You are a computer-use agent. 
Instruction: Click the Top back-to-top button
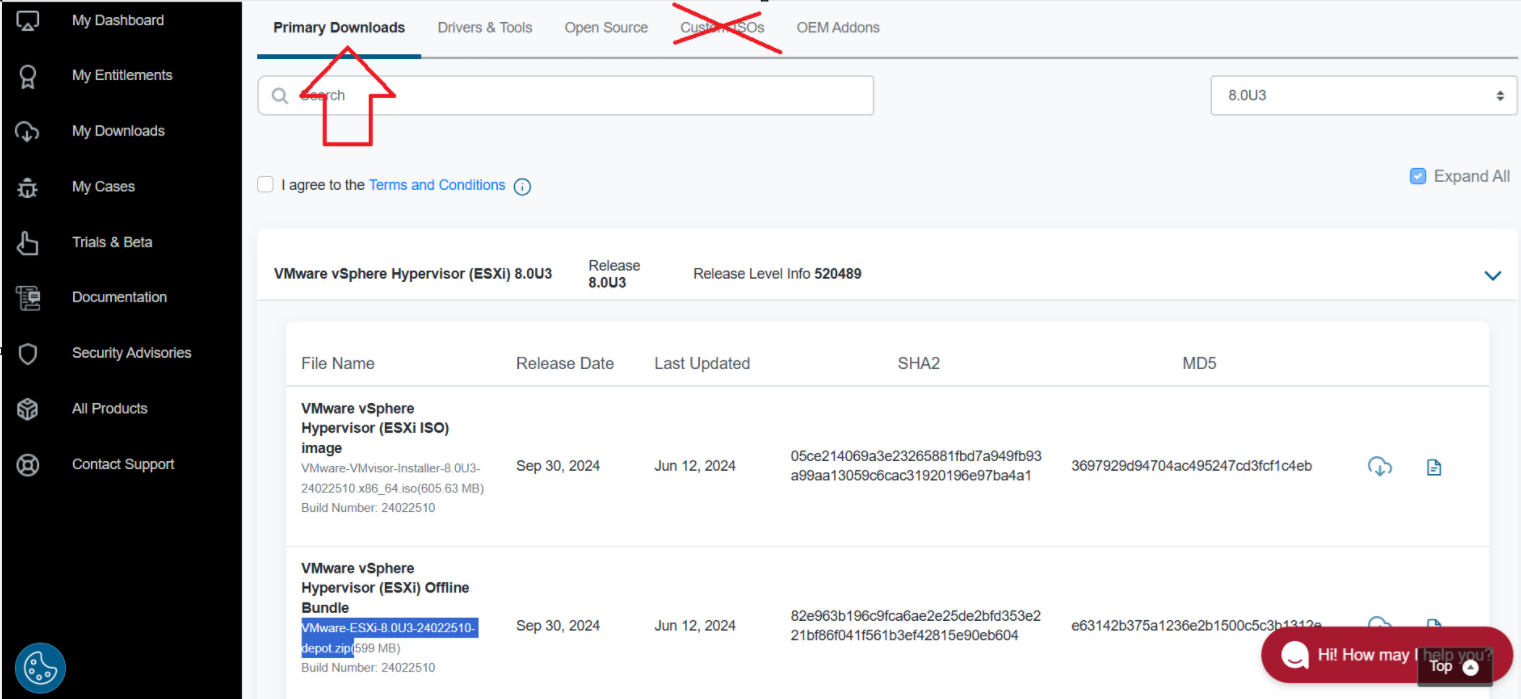point(1454,666)
